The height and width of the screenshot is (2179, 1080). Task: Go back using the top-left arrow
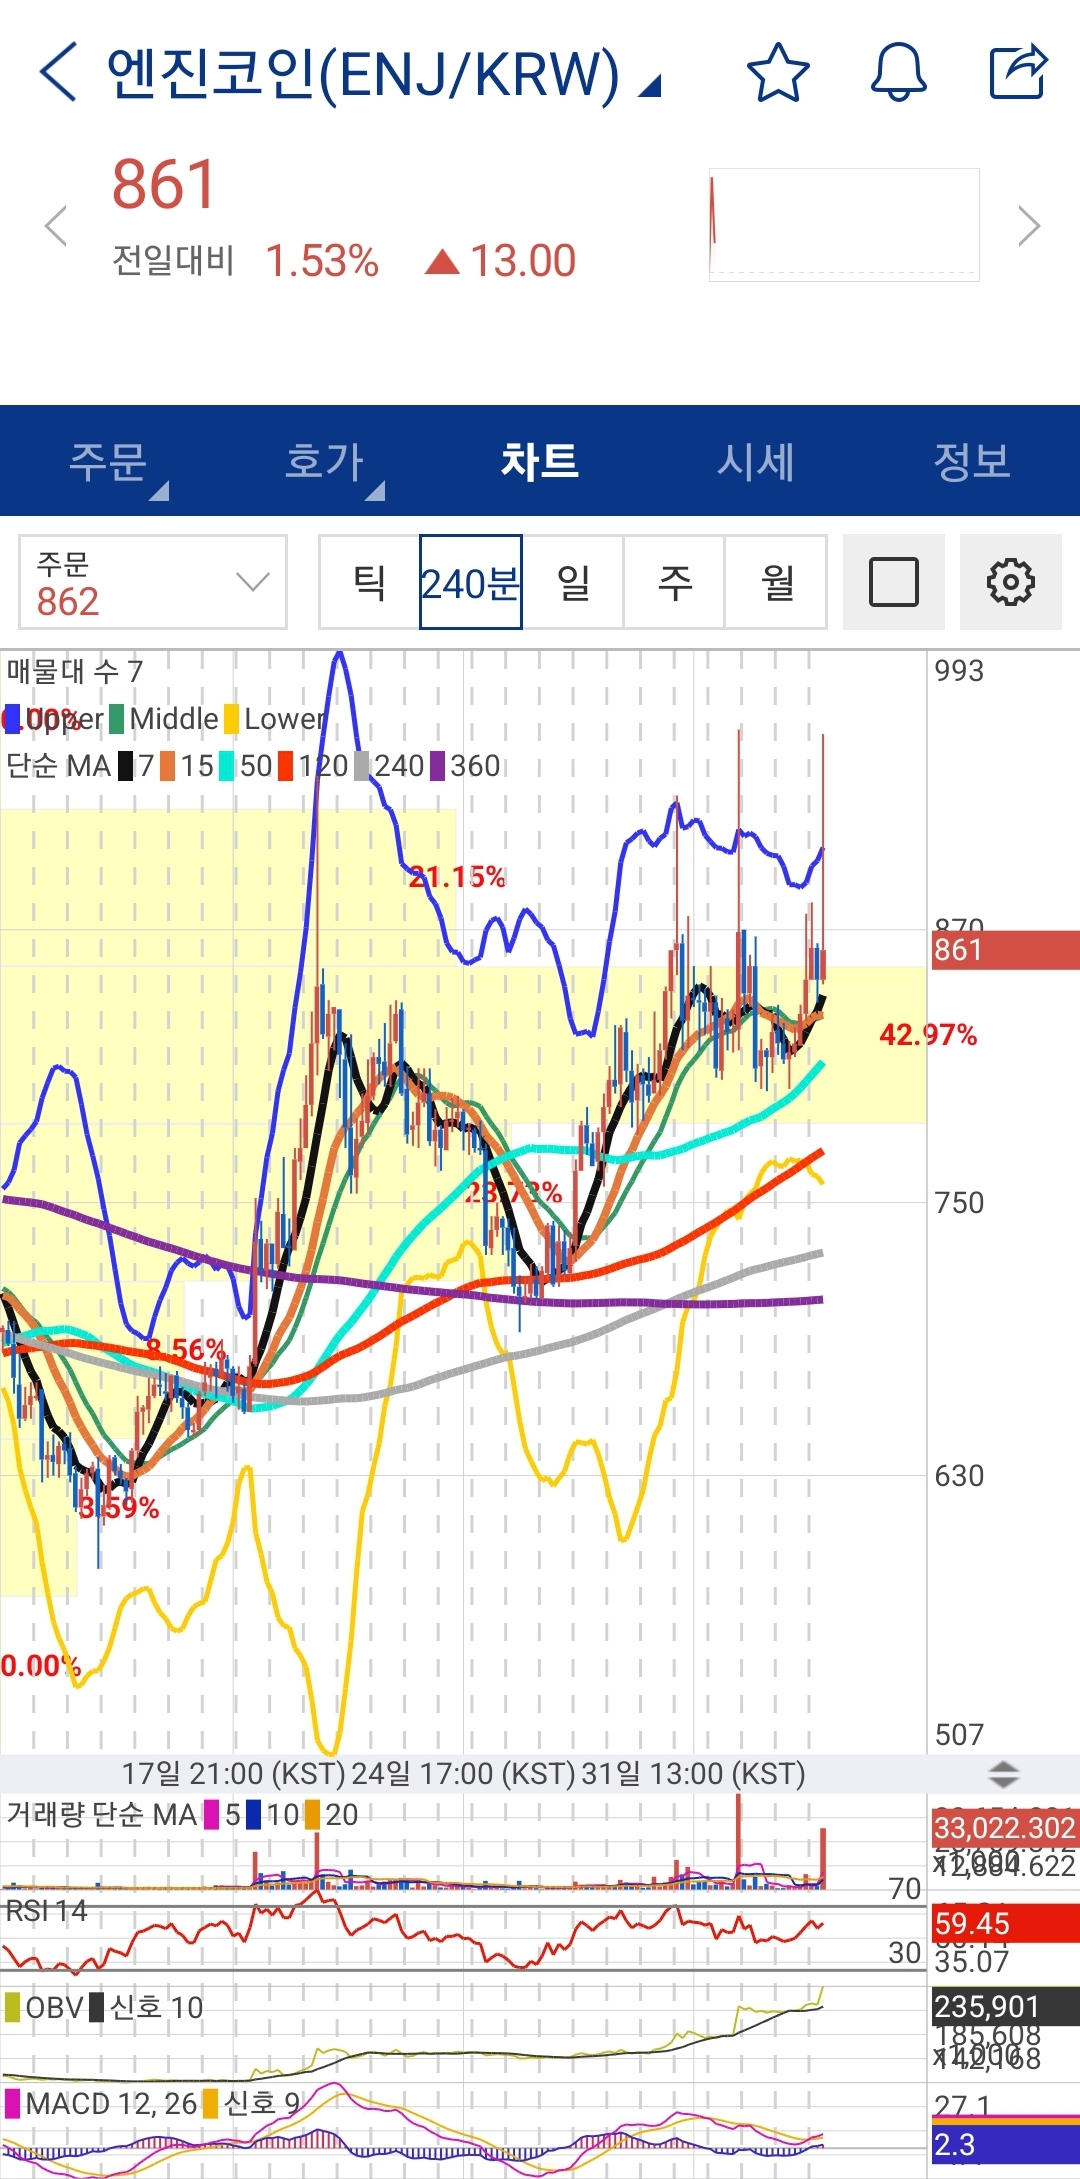pos(58,72)
